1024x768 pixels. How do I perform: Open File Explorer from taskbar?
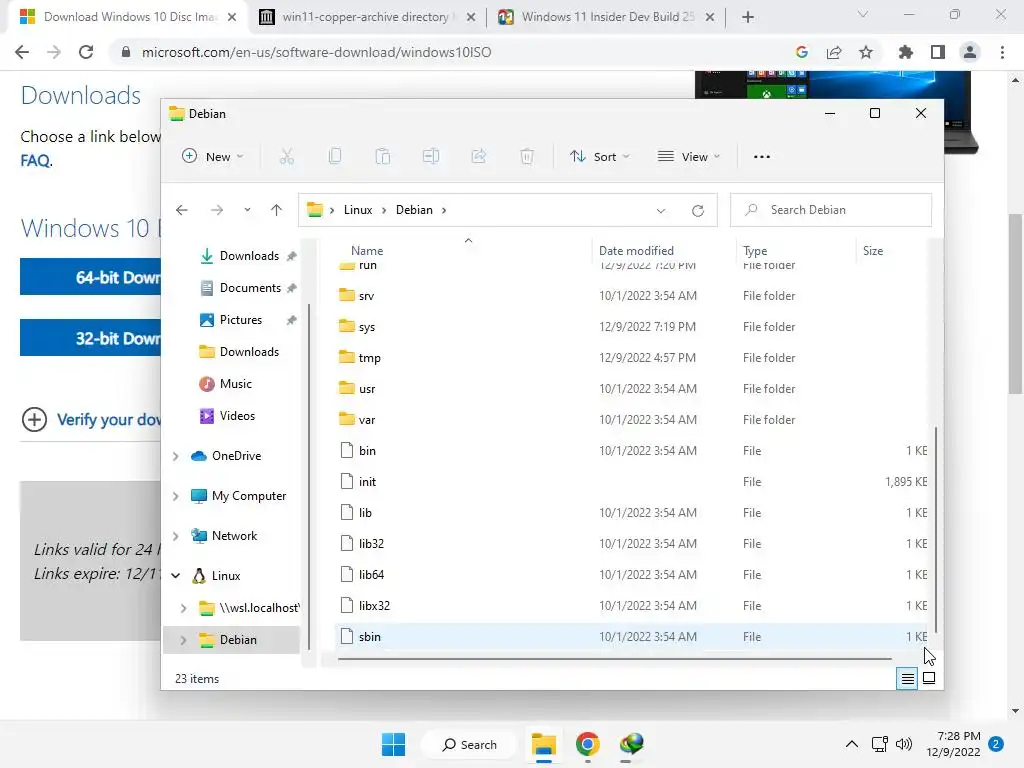point(543,744)
